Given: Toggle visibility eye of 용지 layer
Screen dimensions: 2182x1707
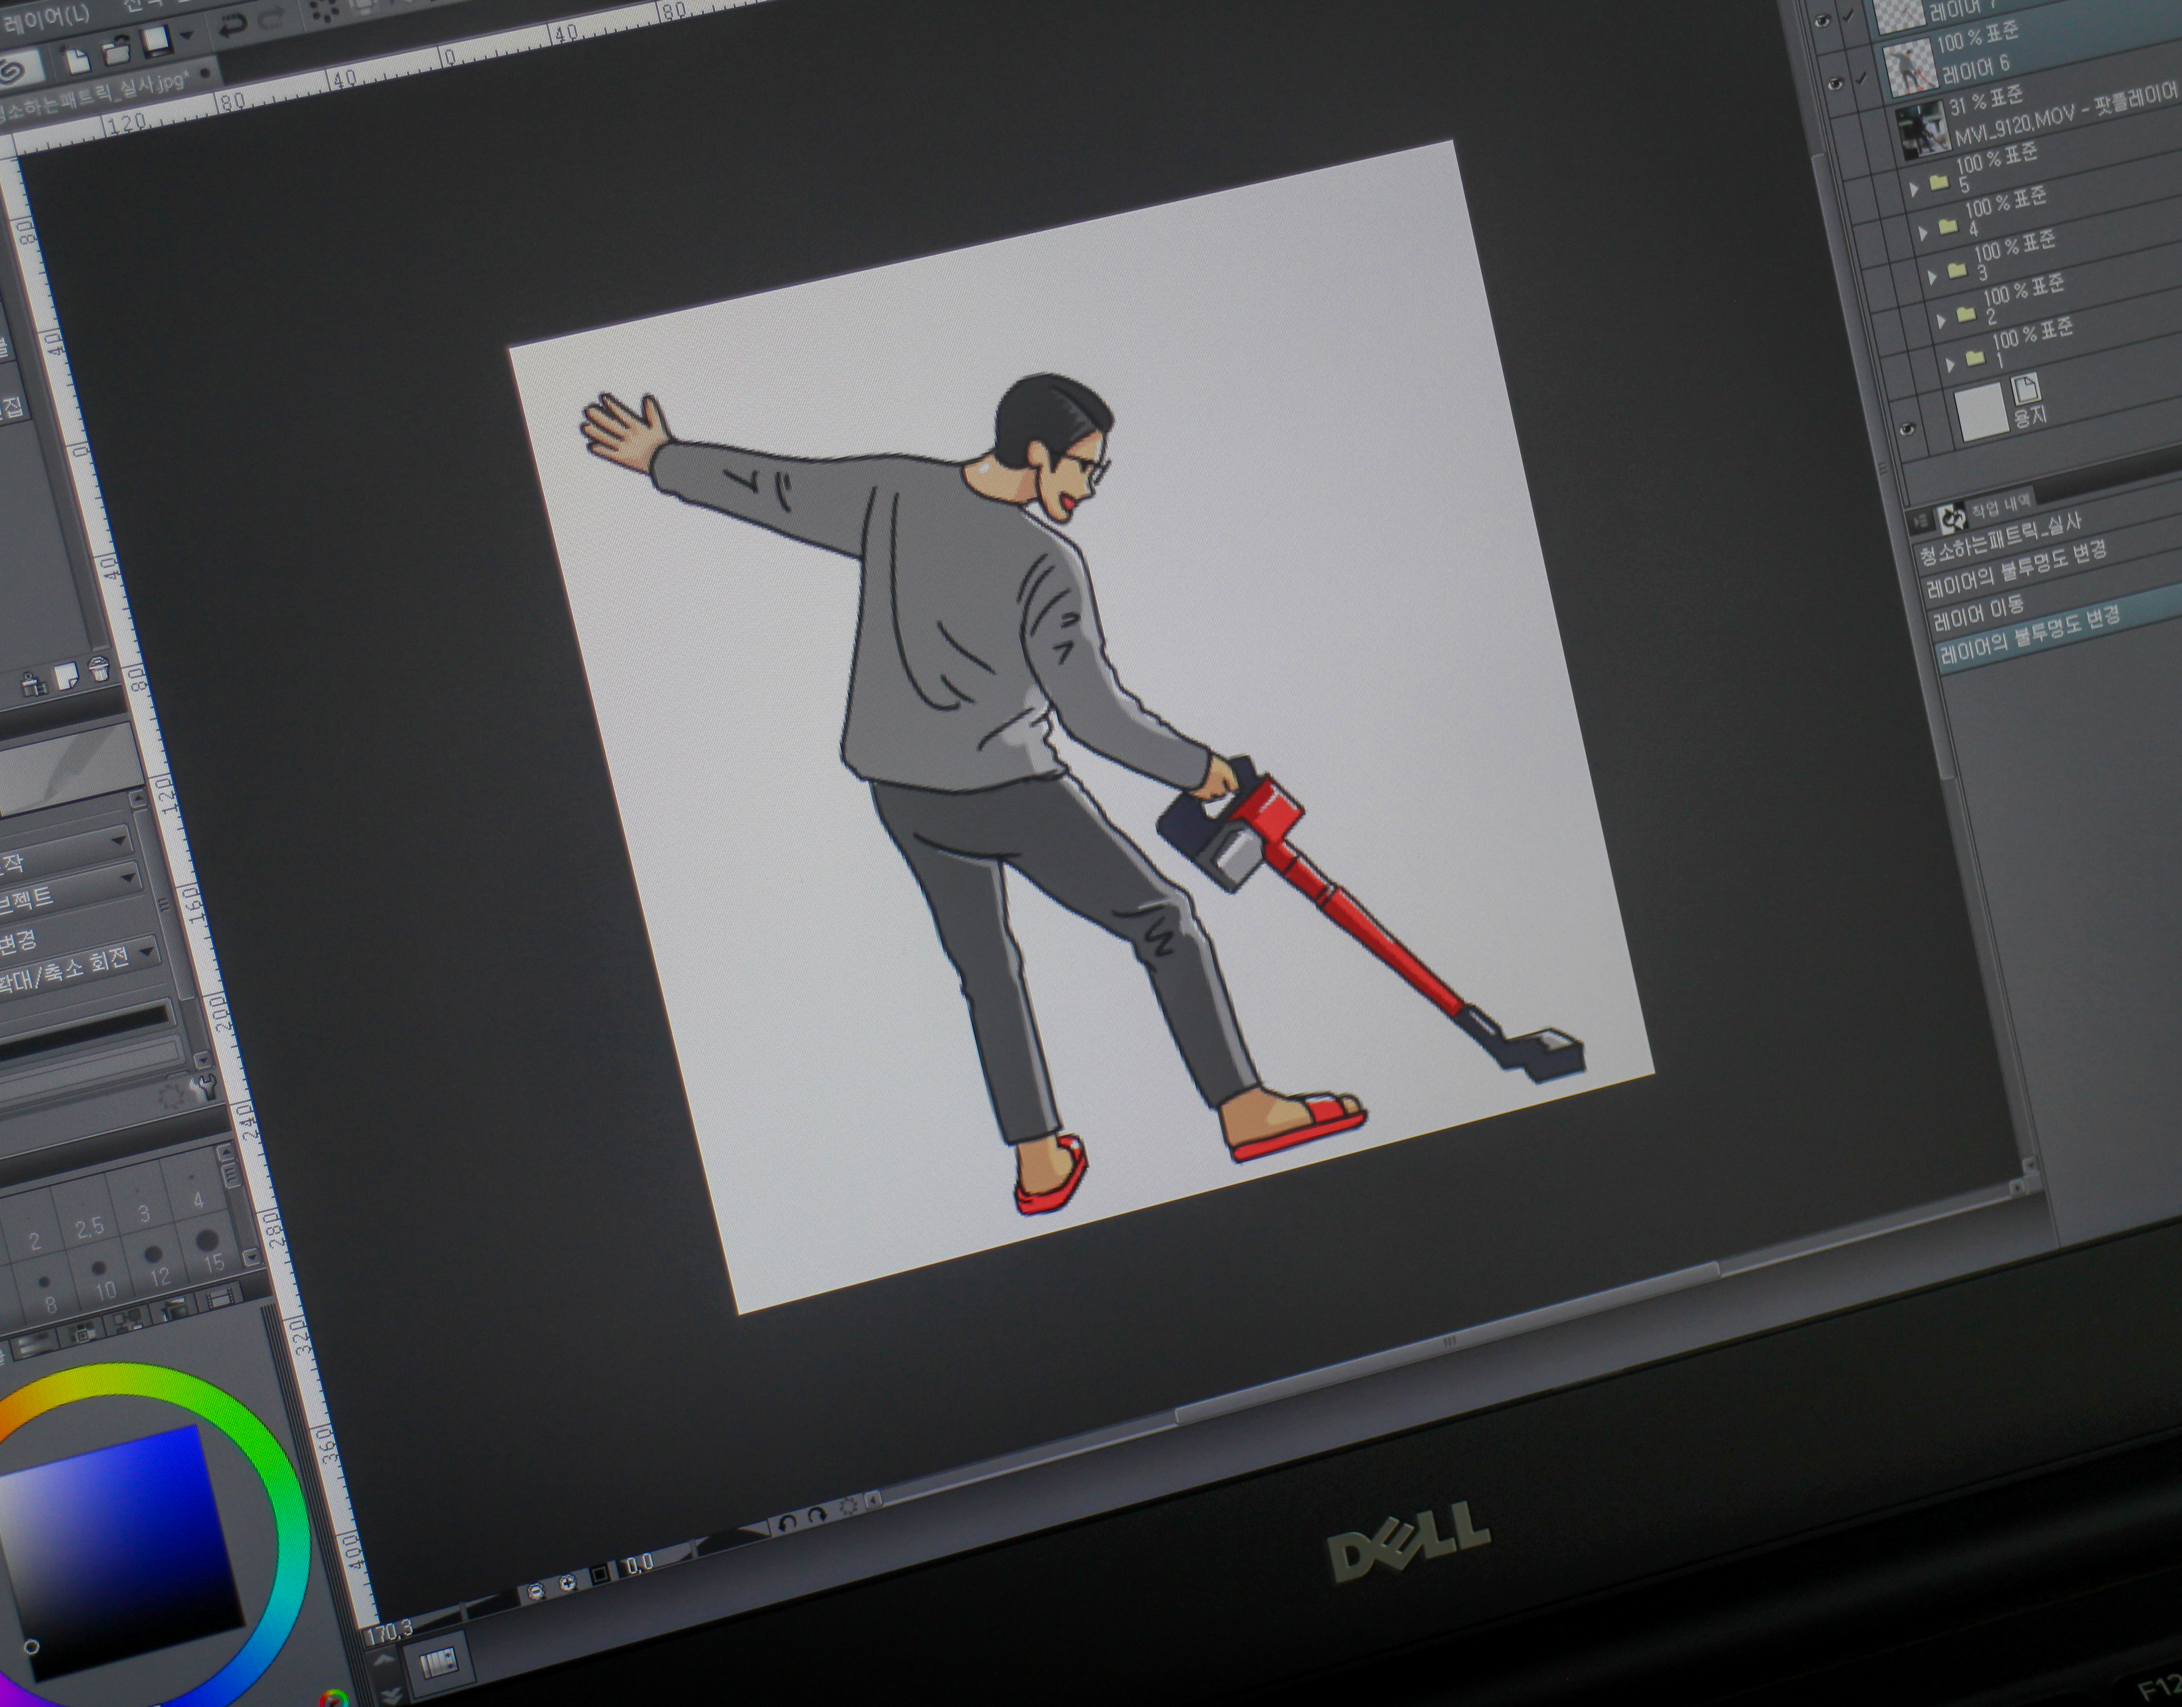Looking at the screenshot, I should tap(1908, 430).
